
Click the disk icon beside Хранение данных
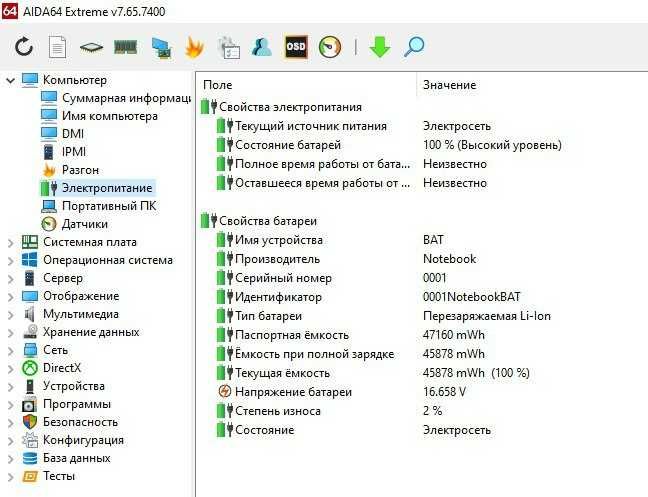click(x=30, y=332)
